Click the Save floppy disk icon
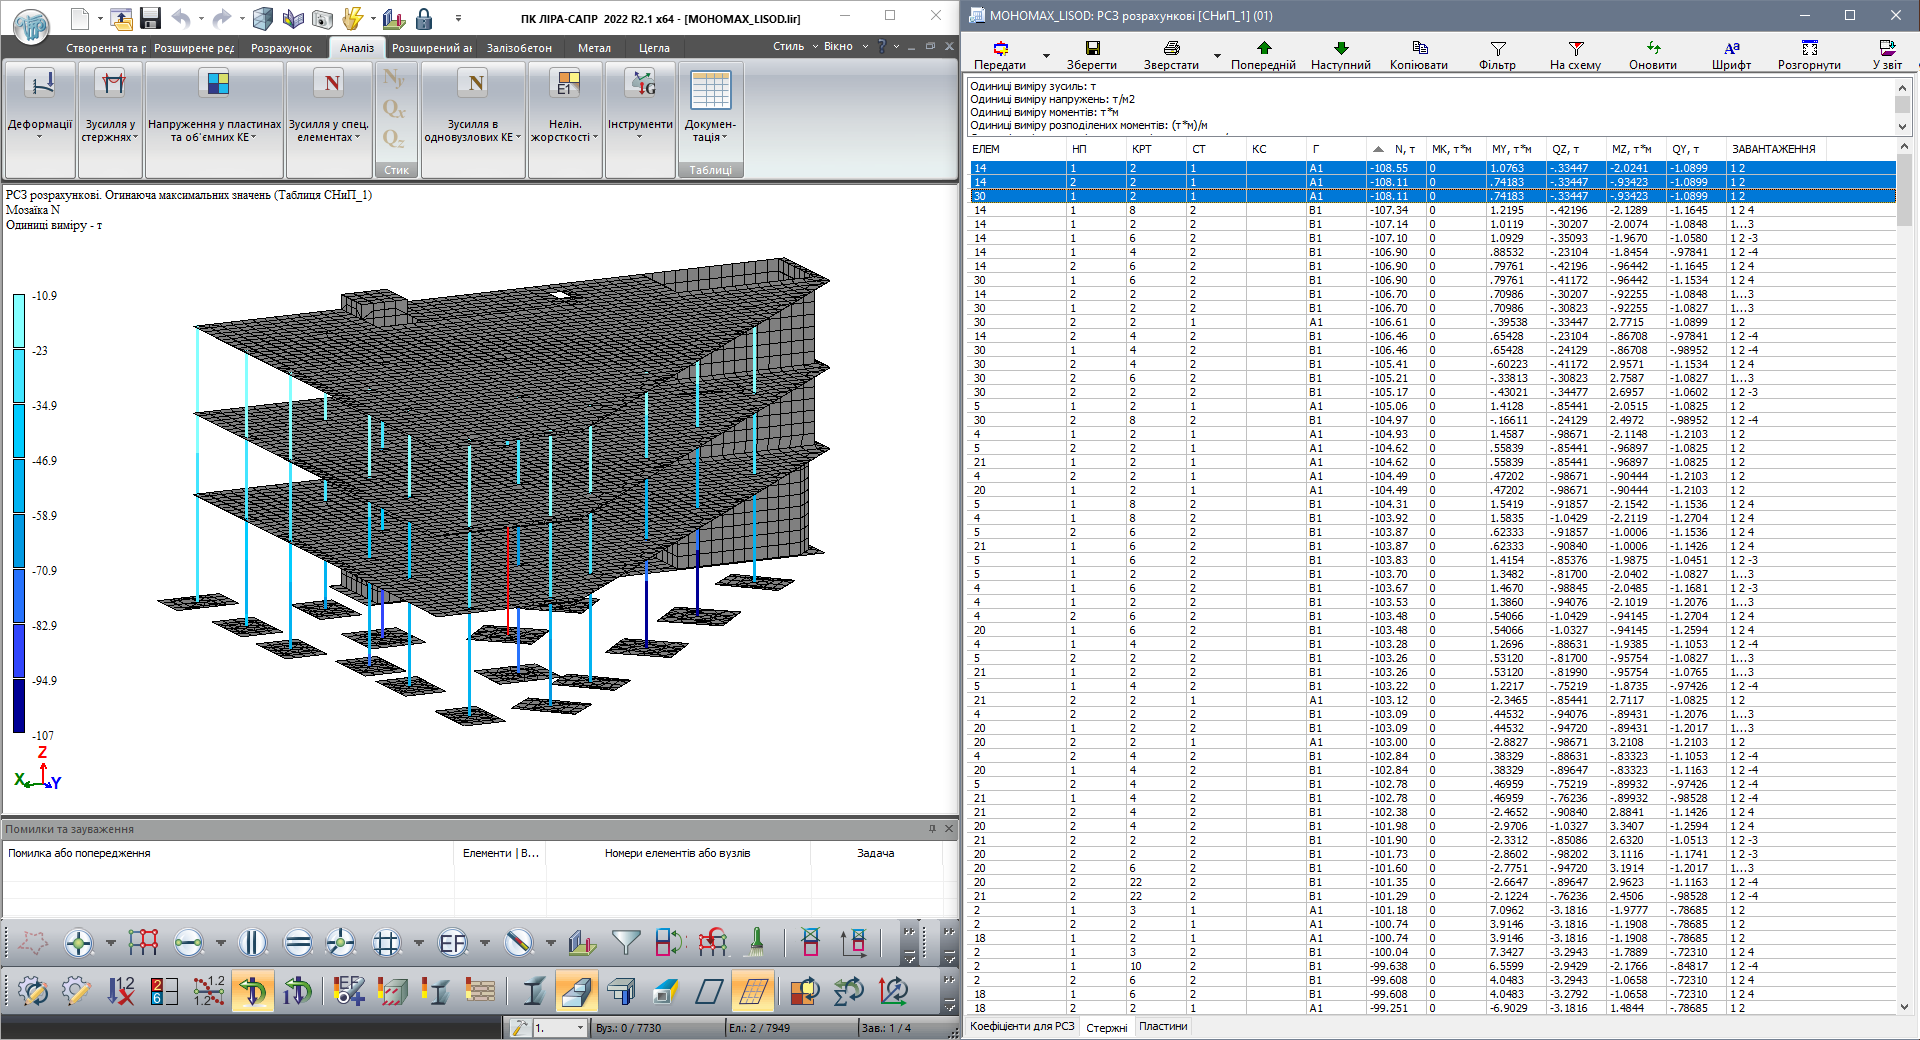 (150, 18)
